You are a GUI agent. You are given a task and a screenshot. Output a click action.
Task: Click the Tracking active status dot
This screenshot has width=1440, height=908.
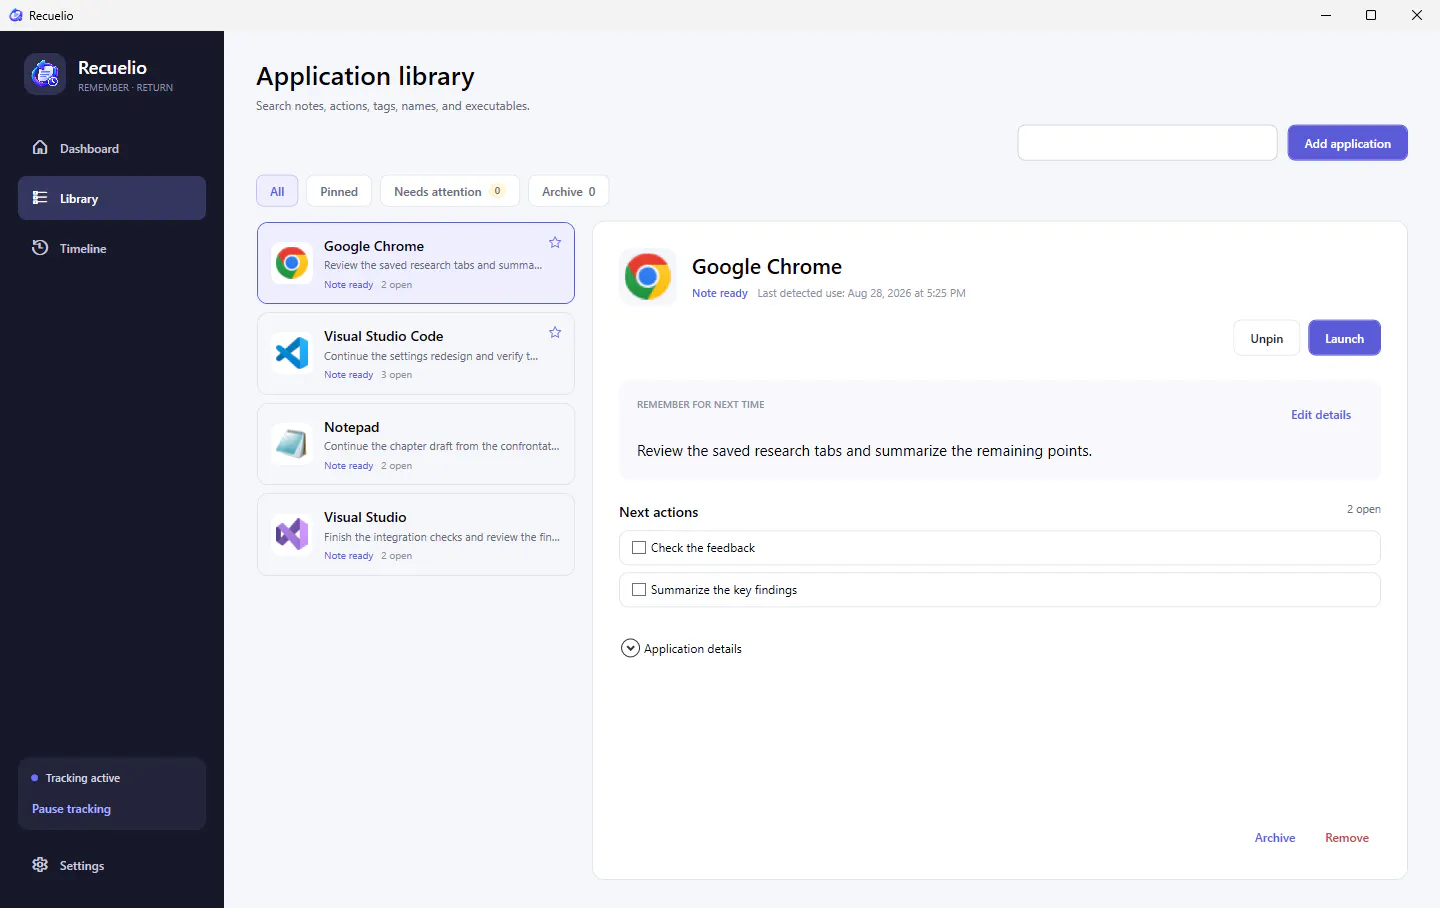point(35,778)
